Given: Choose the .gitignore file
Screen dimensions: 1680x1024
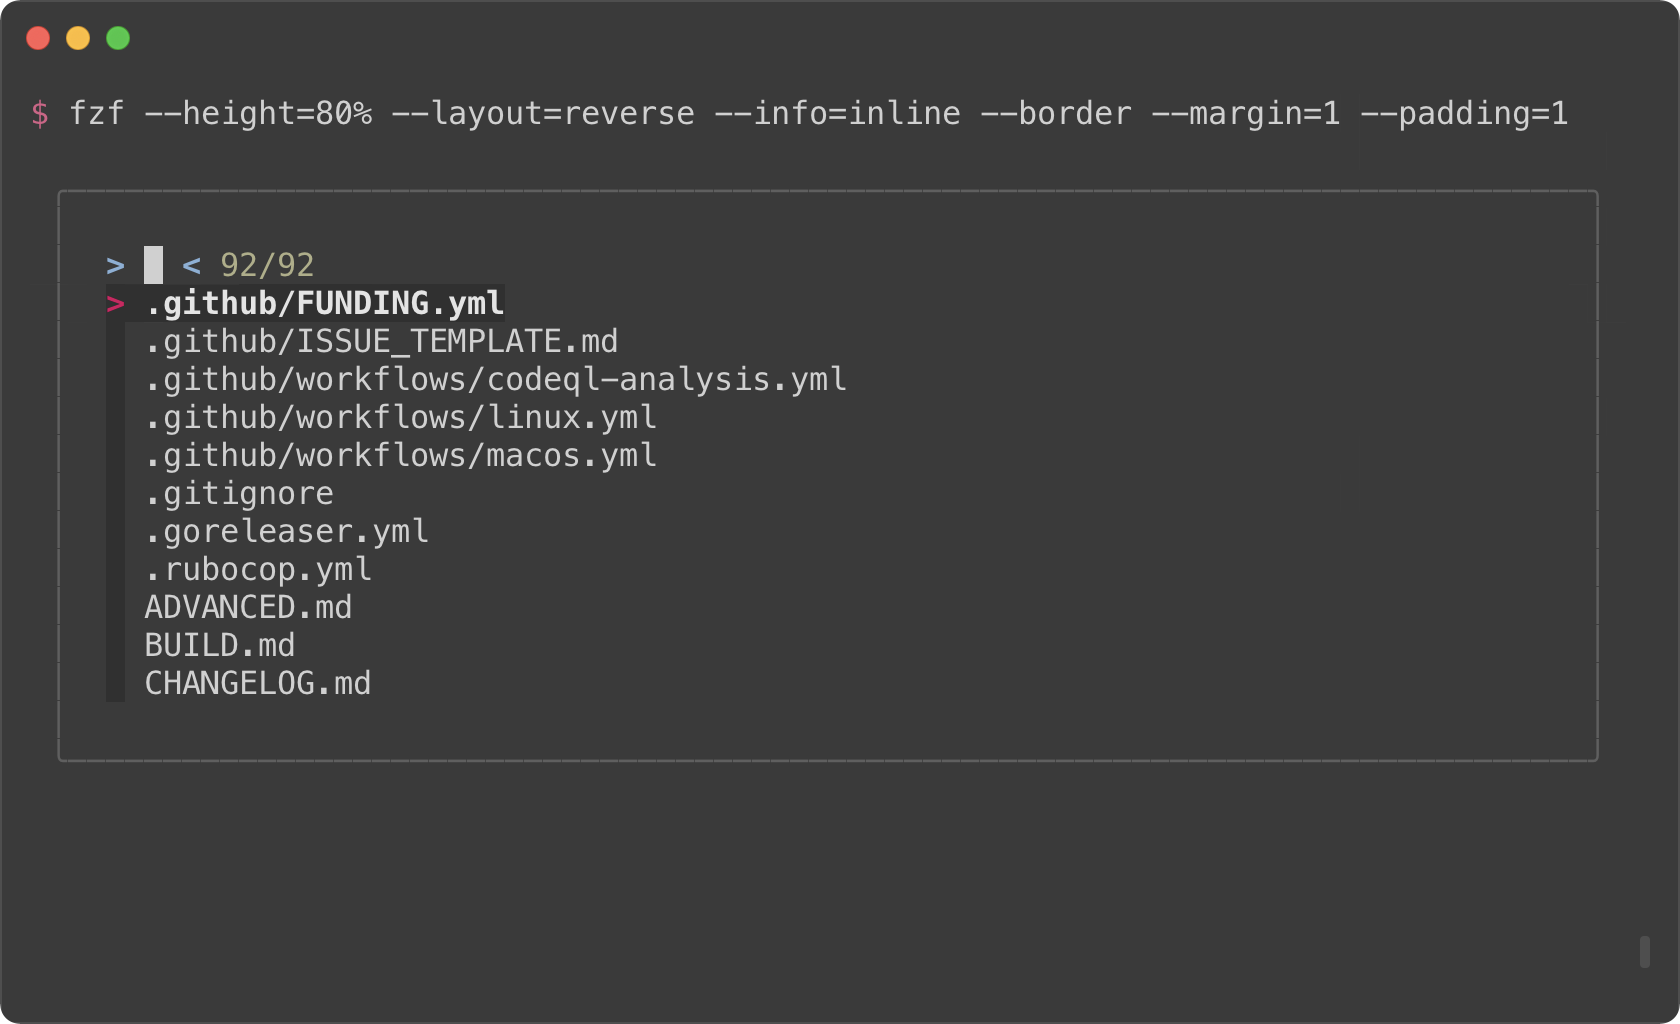Looking at the screenshot, I should pos(239,493).
